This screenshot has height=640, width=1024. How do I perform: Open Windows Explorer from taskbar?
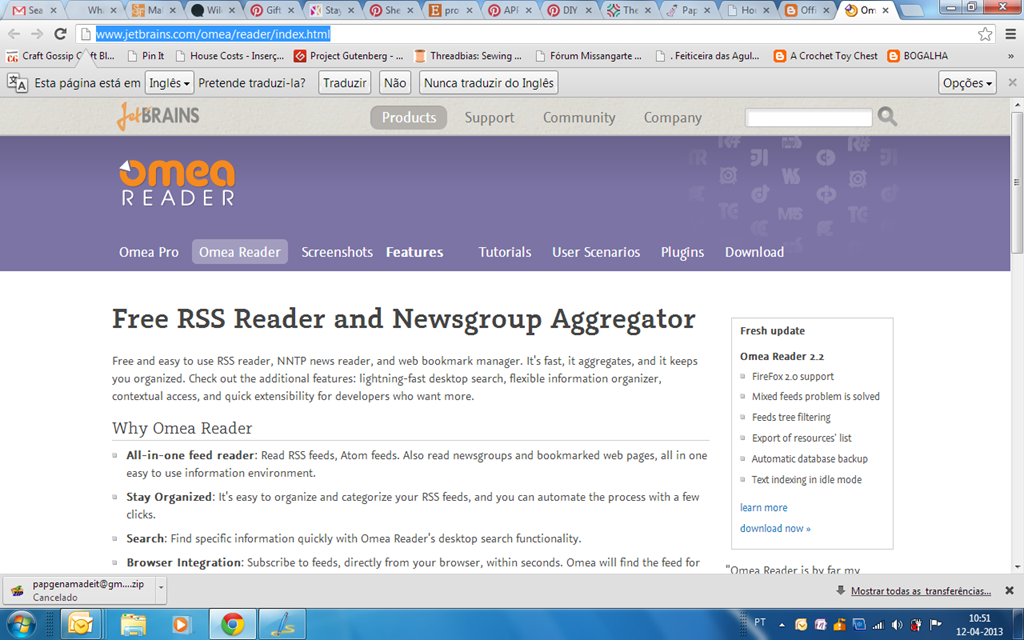[133, 624]
